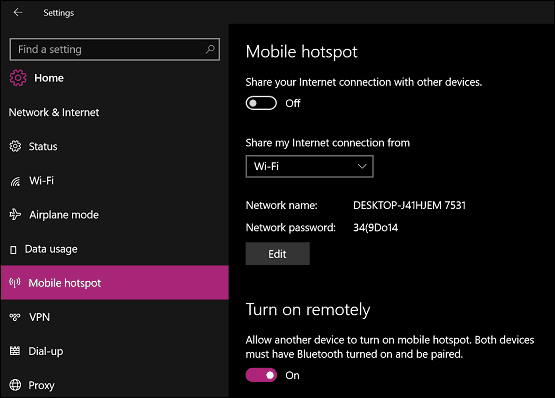555x398 pixels.
Task: Click the Settings window title
Action: click(59, 13)
